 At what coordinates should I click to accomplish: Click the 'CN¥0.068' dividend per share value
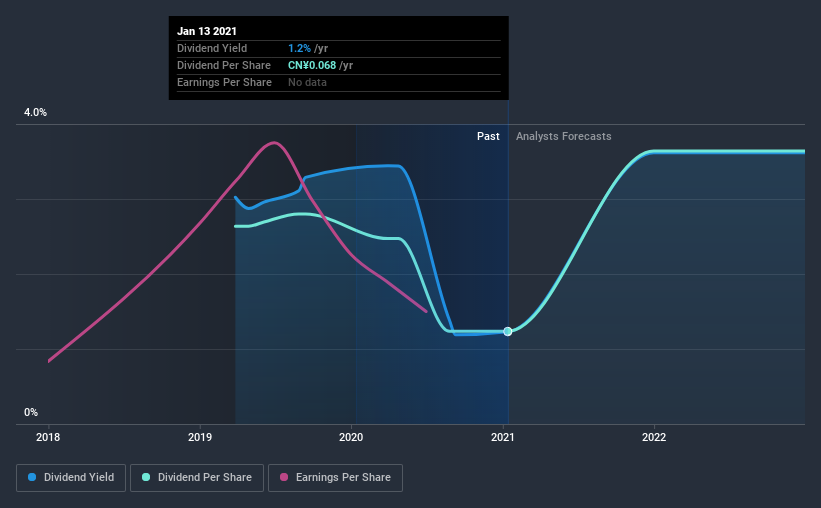click(312, 65)
